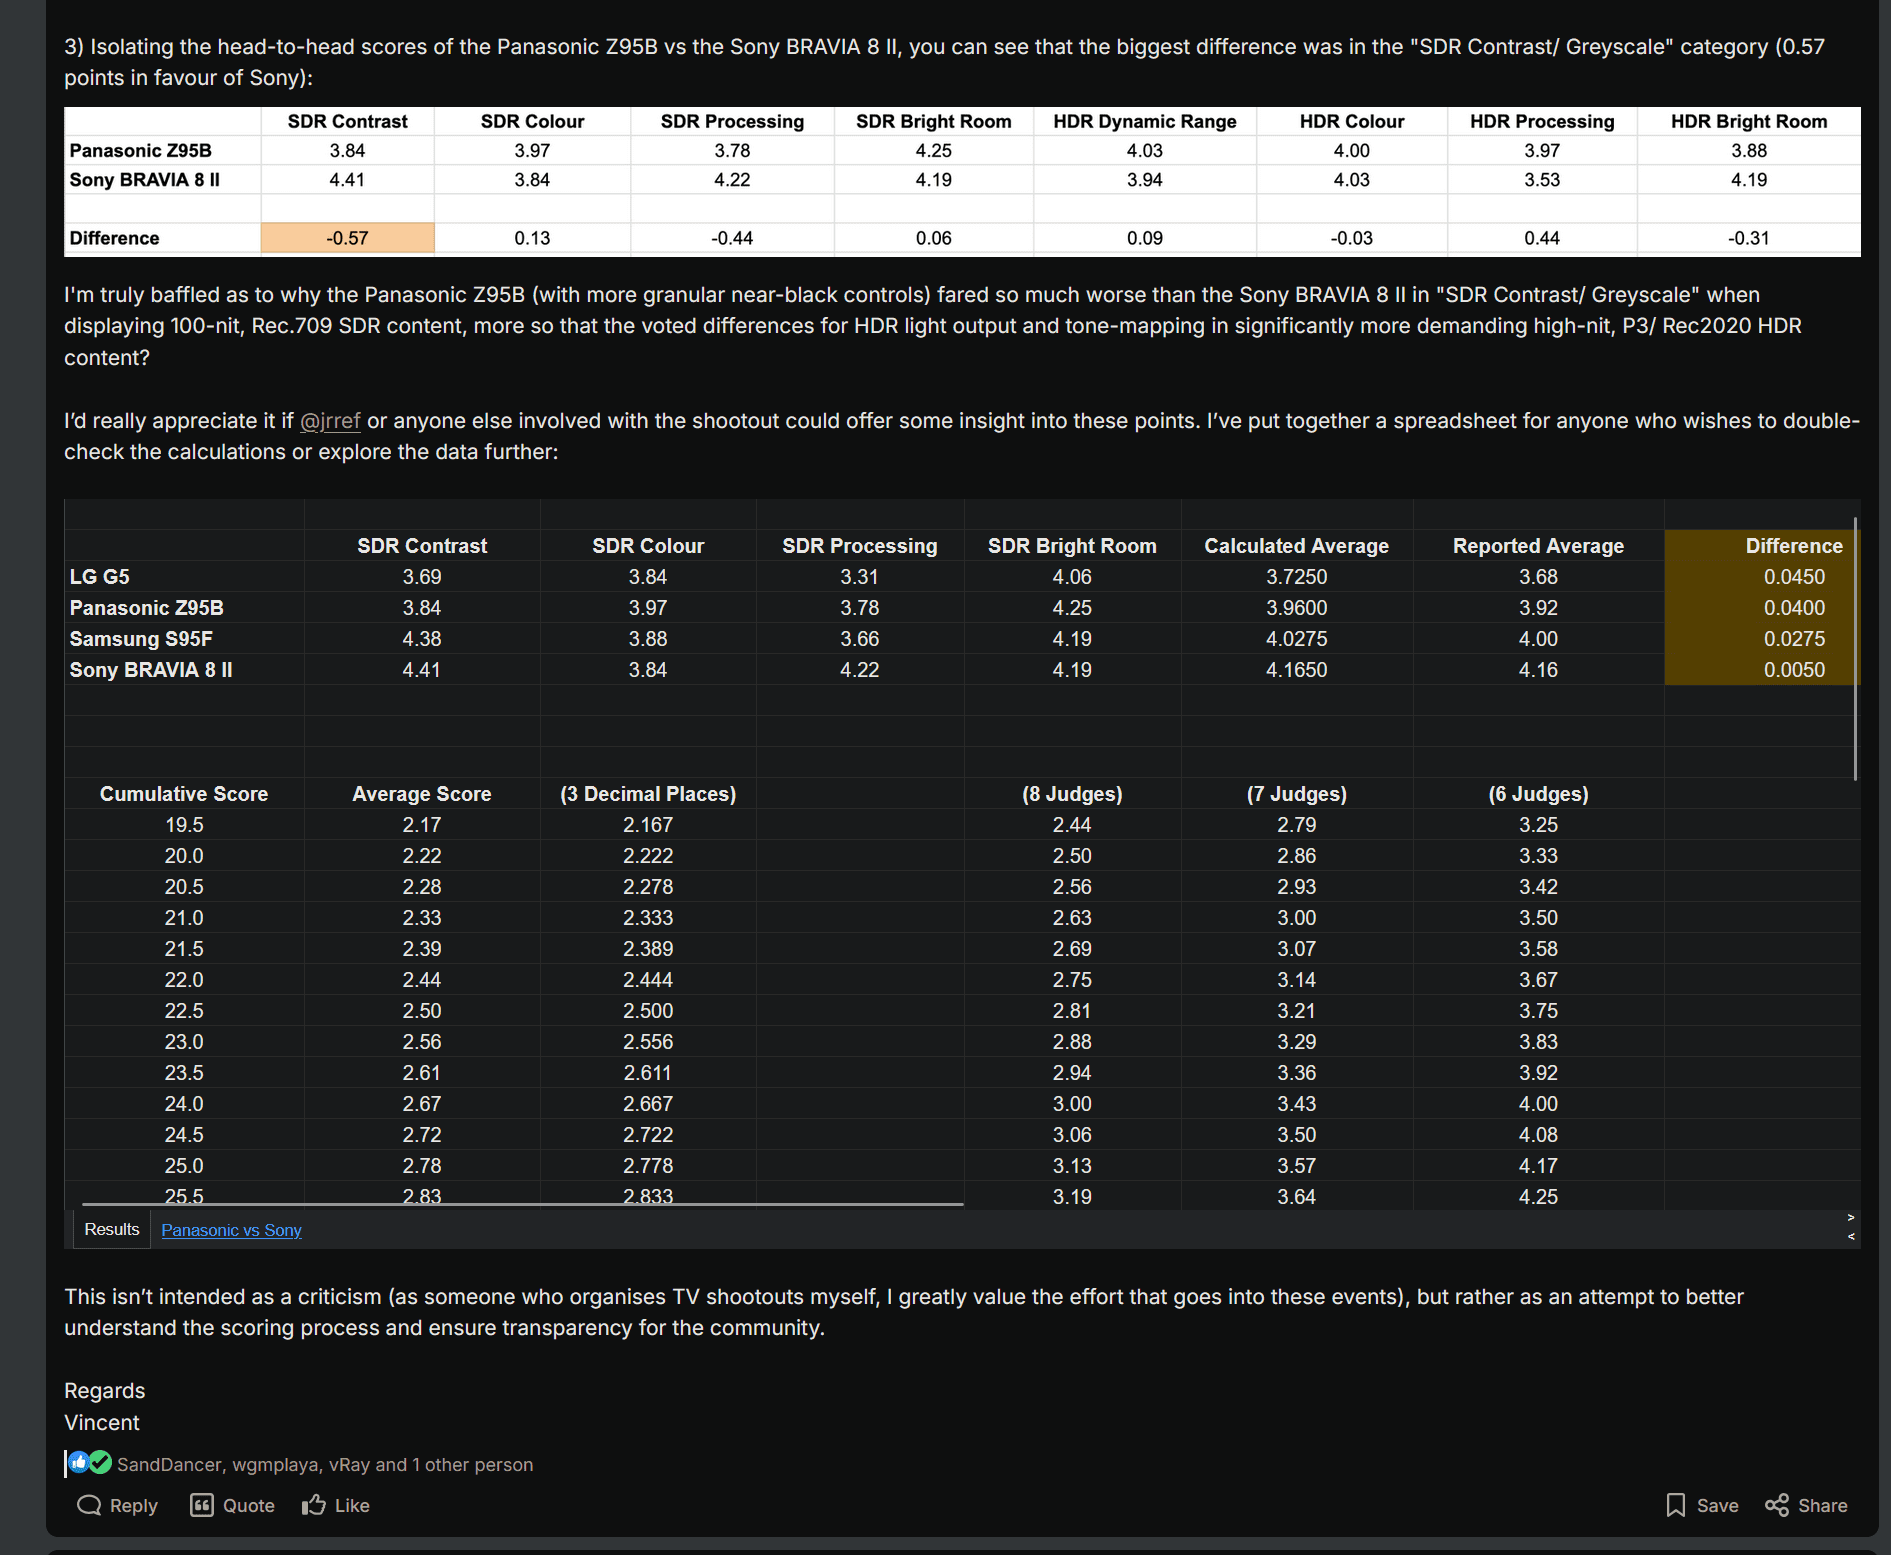Open list of users who reacted
1891x1555 pixels.
pyautogui.click(x=325, y=1464)
